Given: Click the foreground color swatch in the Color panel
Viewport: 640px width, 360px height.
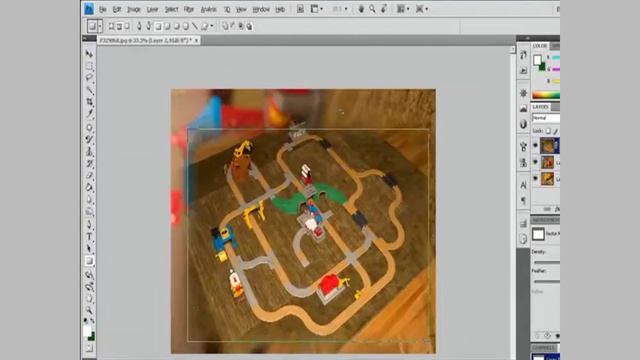Looking at the screenshot, I should (537, 60).
